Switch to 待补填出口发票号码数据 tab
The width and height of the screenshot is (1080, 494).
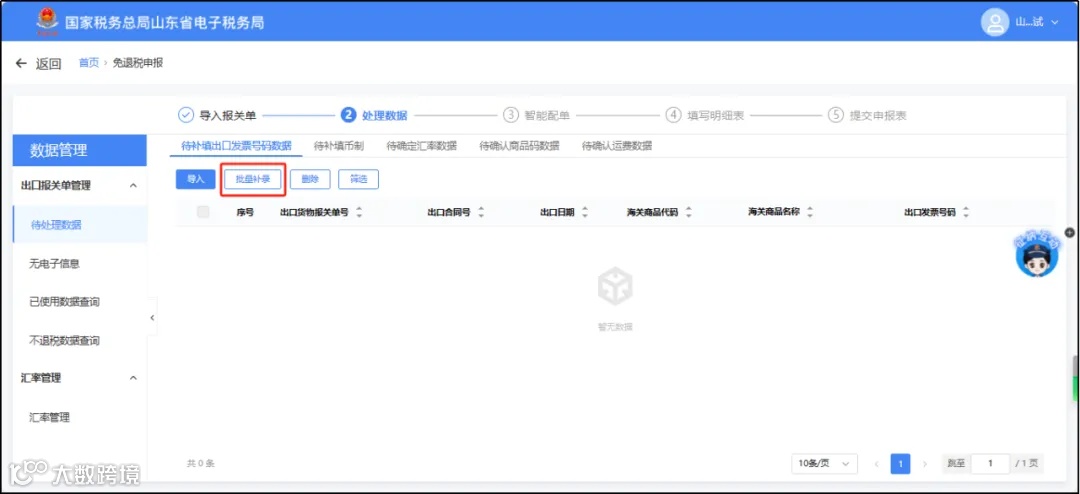(x=236, y=146)
